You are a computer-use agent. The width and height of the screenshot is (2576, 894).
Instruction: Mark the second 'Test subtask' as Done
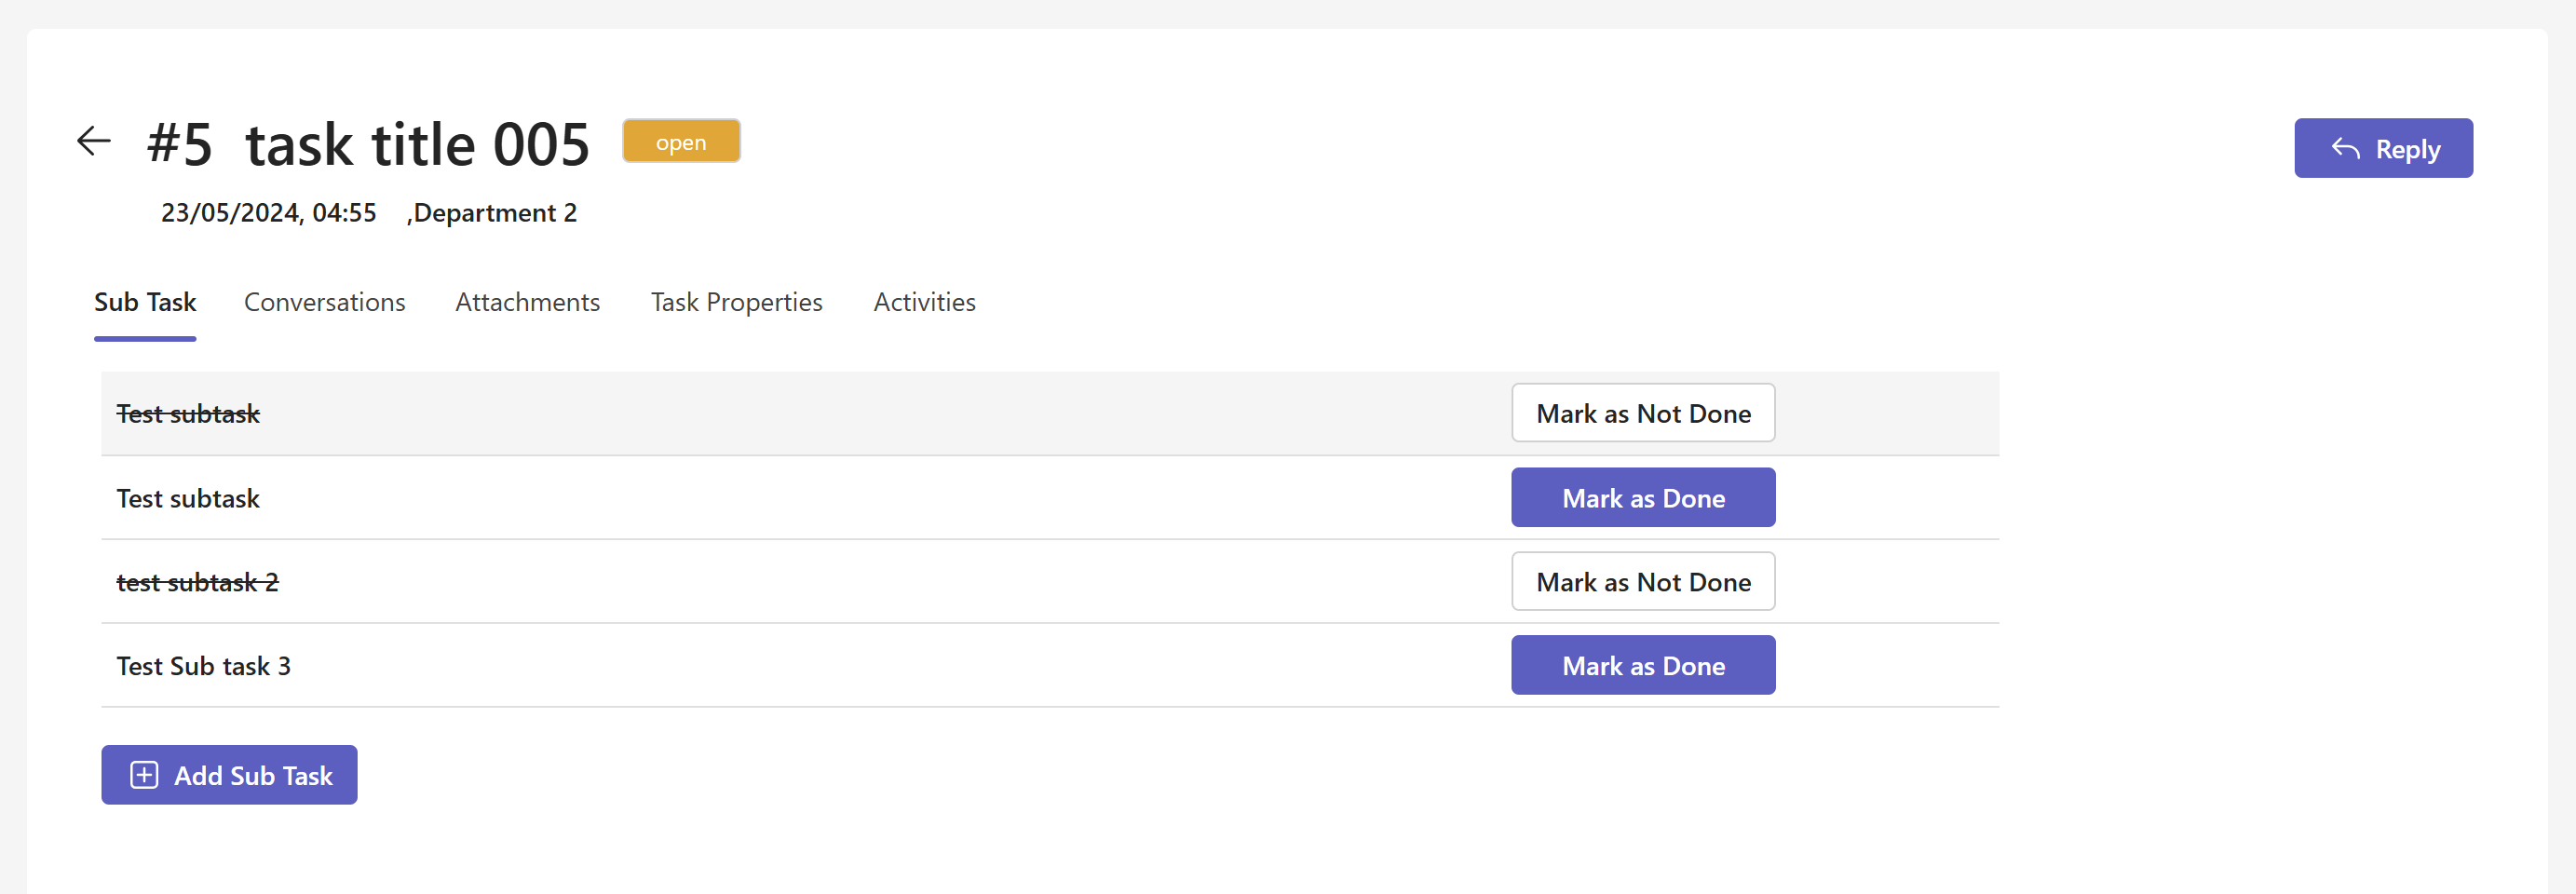tap(1642, 497)
